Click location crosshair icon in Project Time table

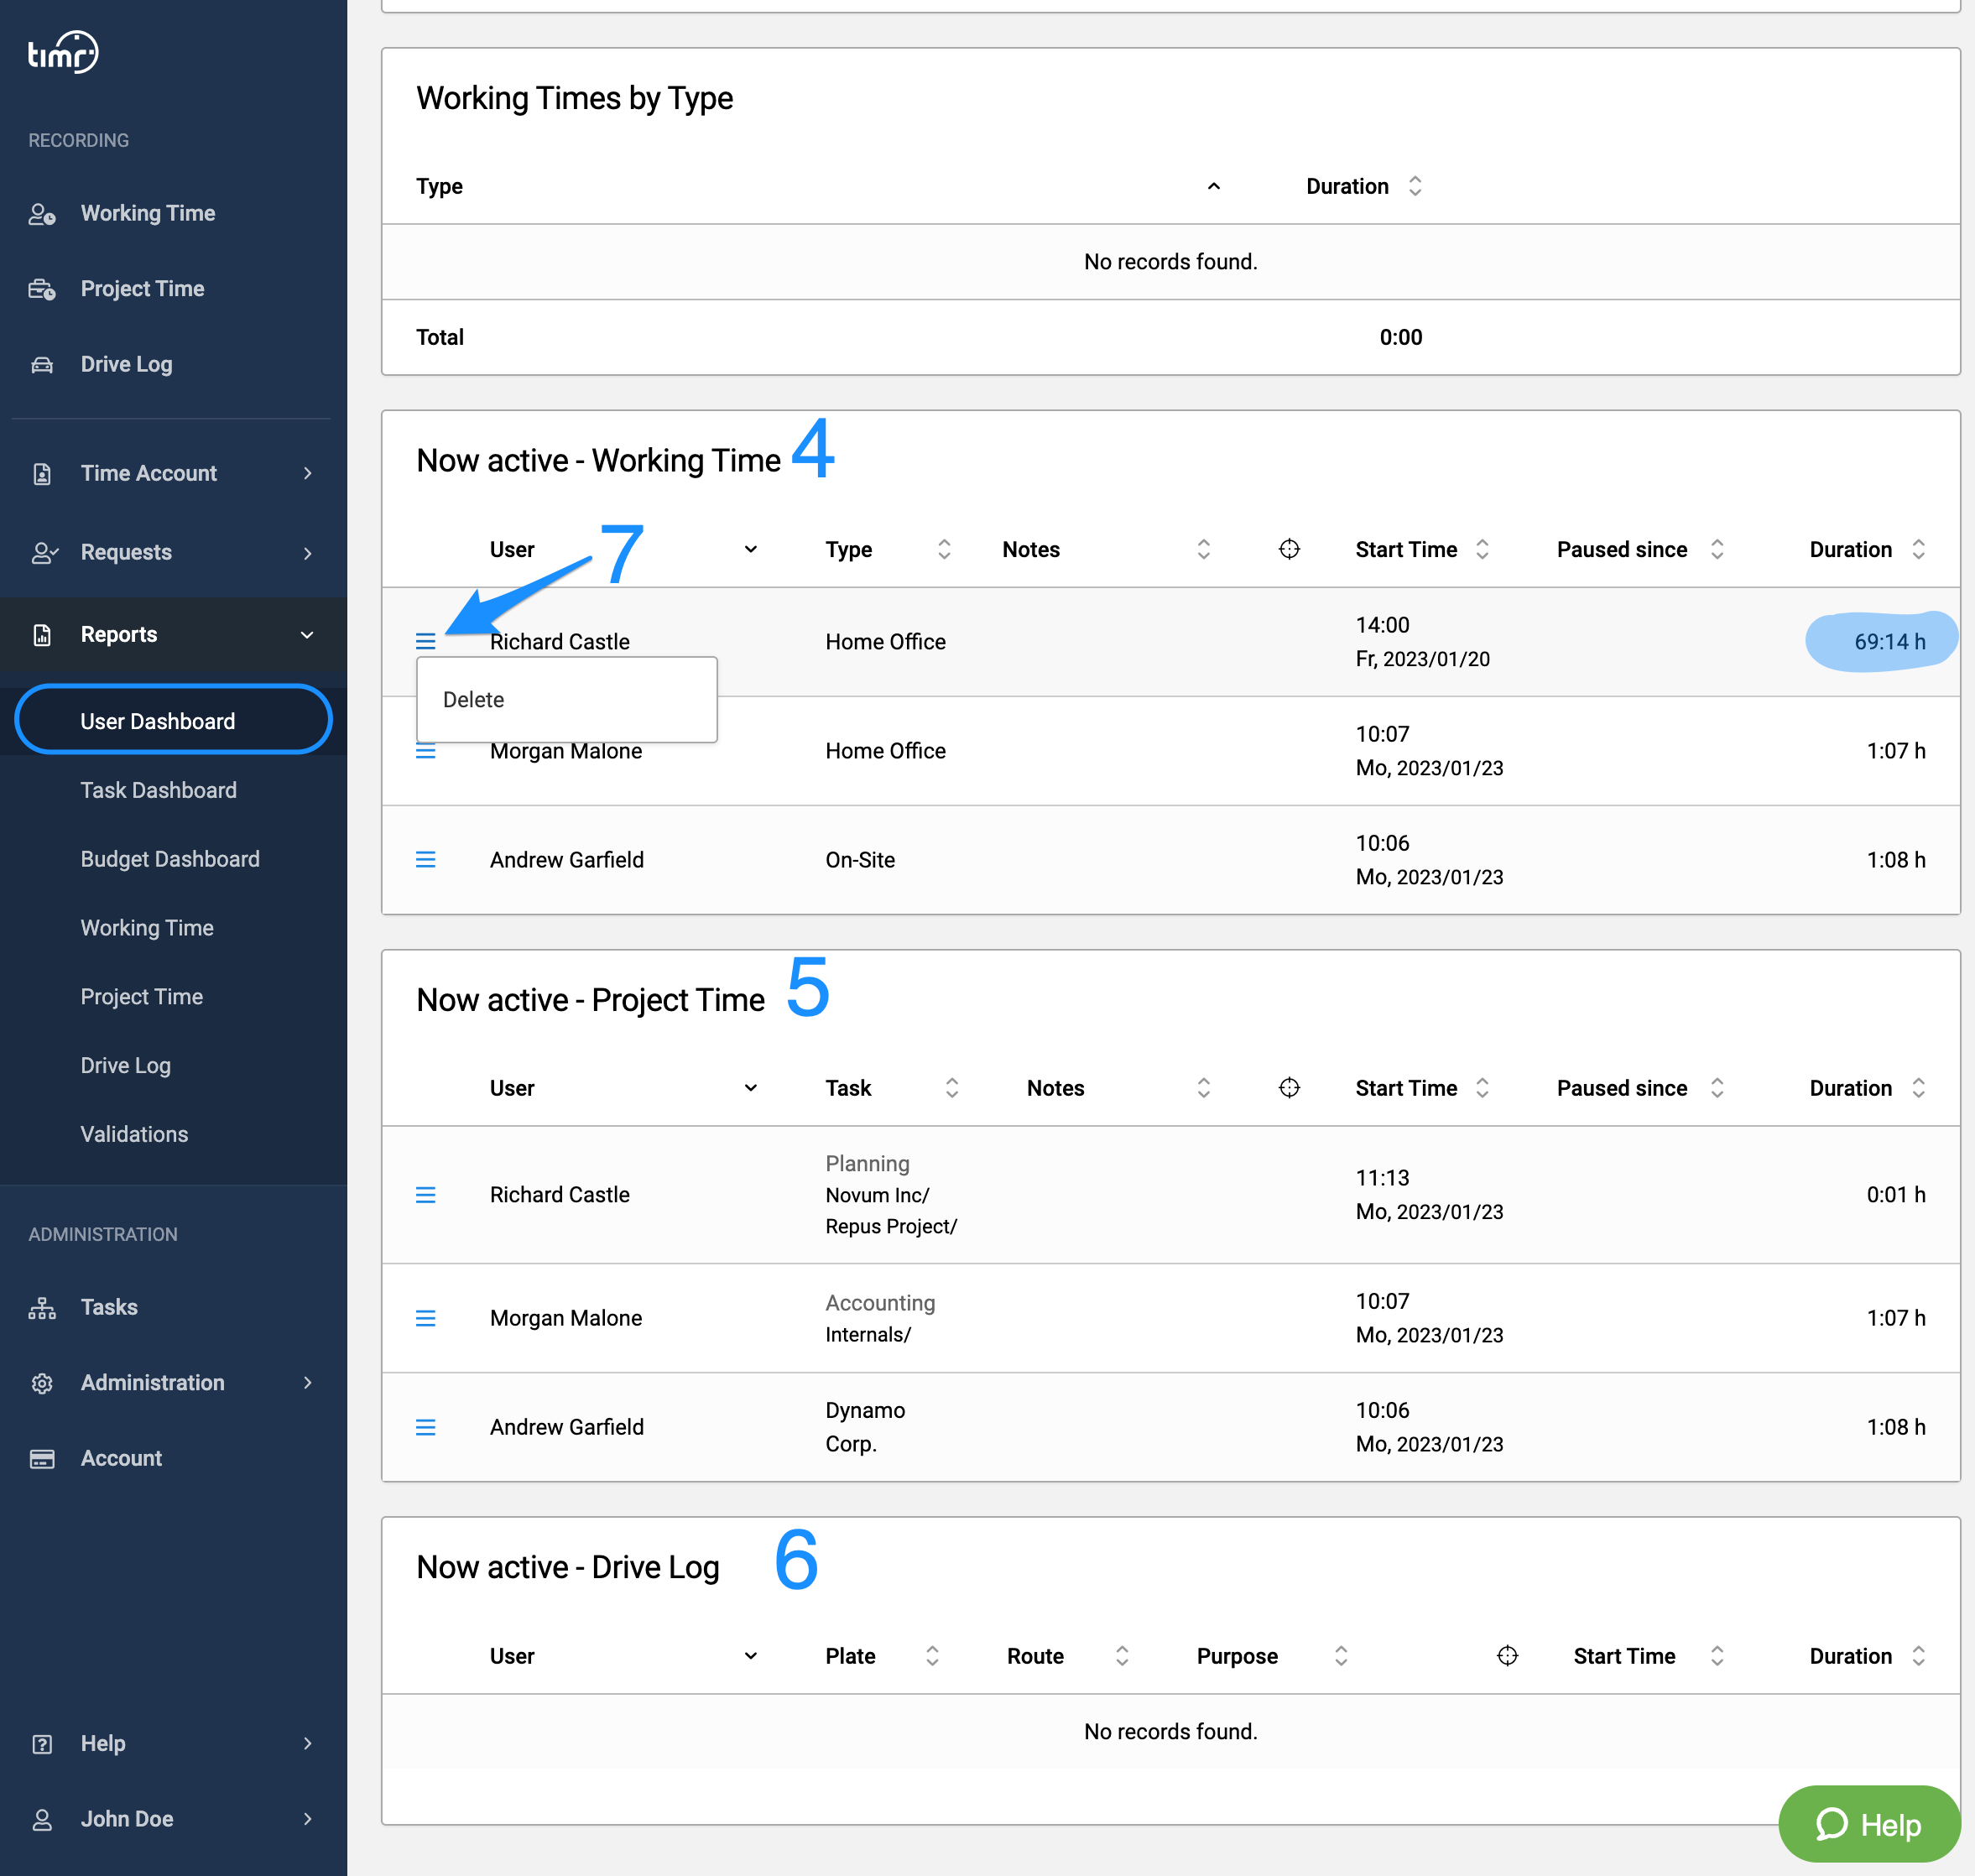pos(1289,1088)
